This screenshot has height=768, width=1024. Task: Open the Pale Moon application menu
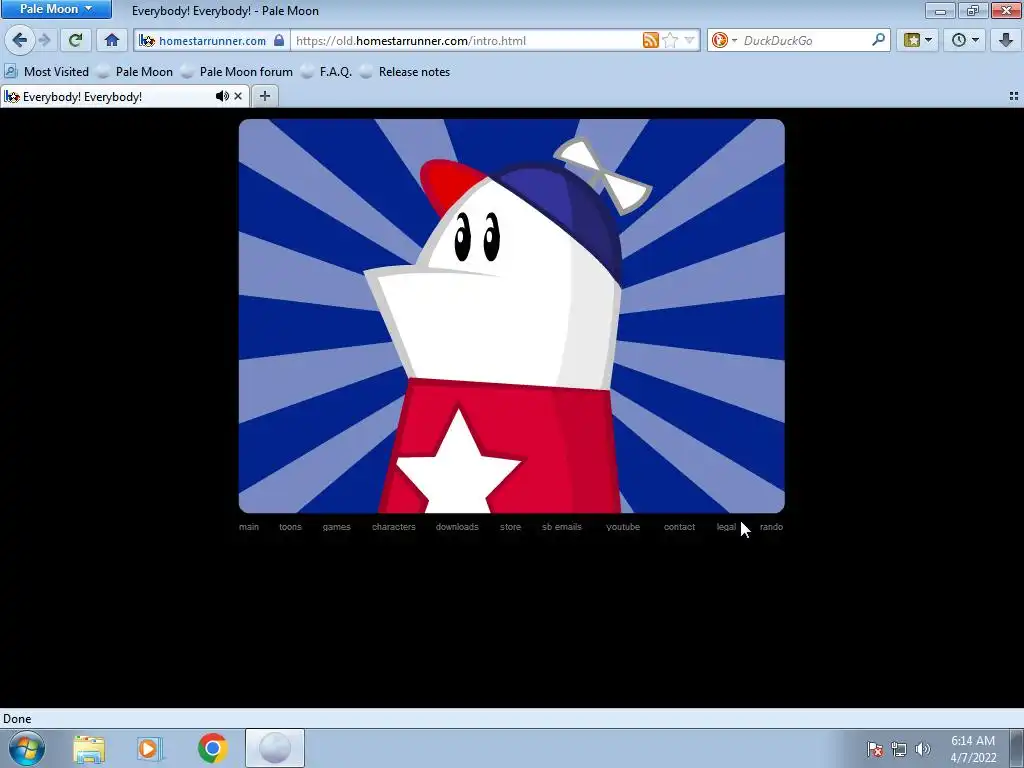[x=56, y=9]
